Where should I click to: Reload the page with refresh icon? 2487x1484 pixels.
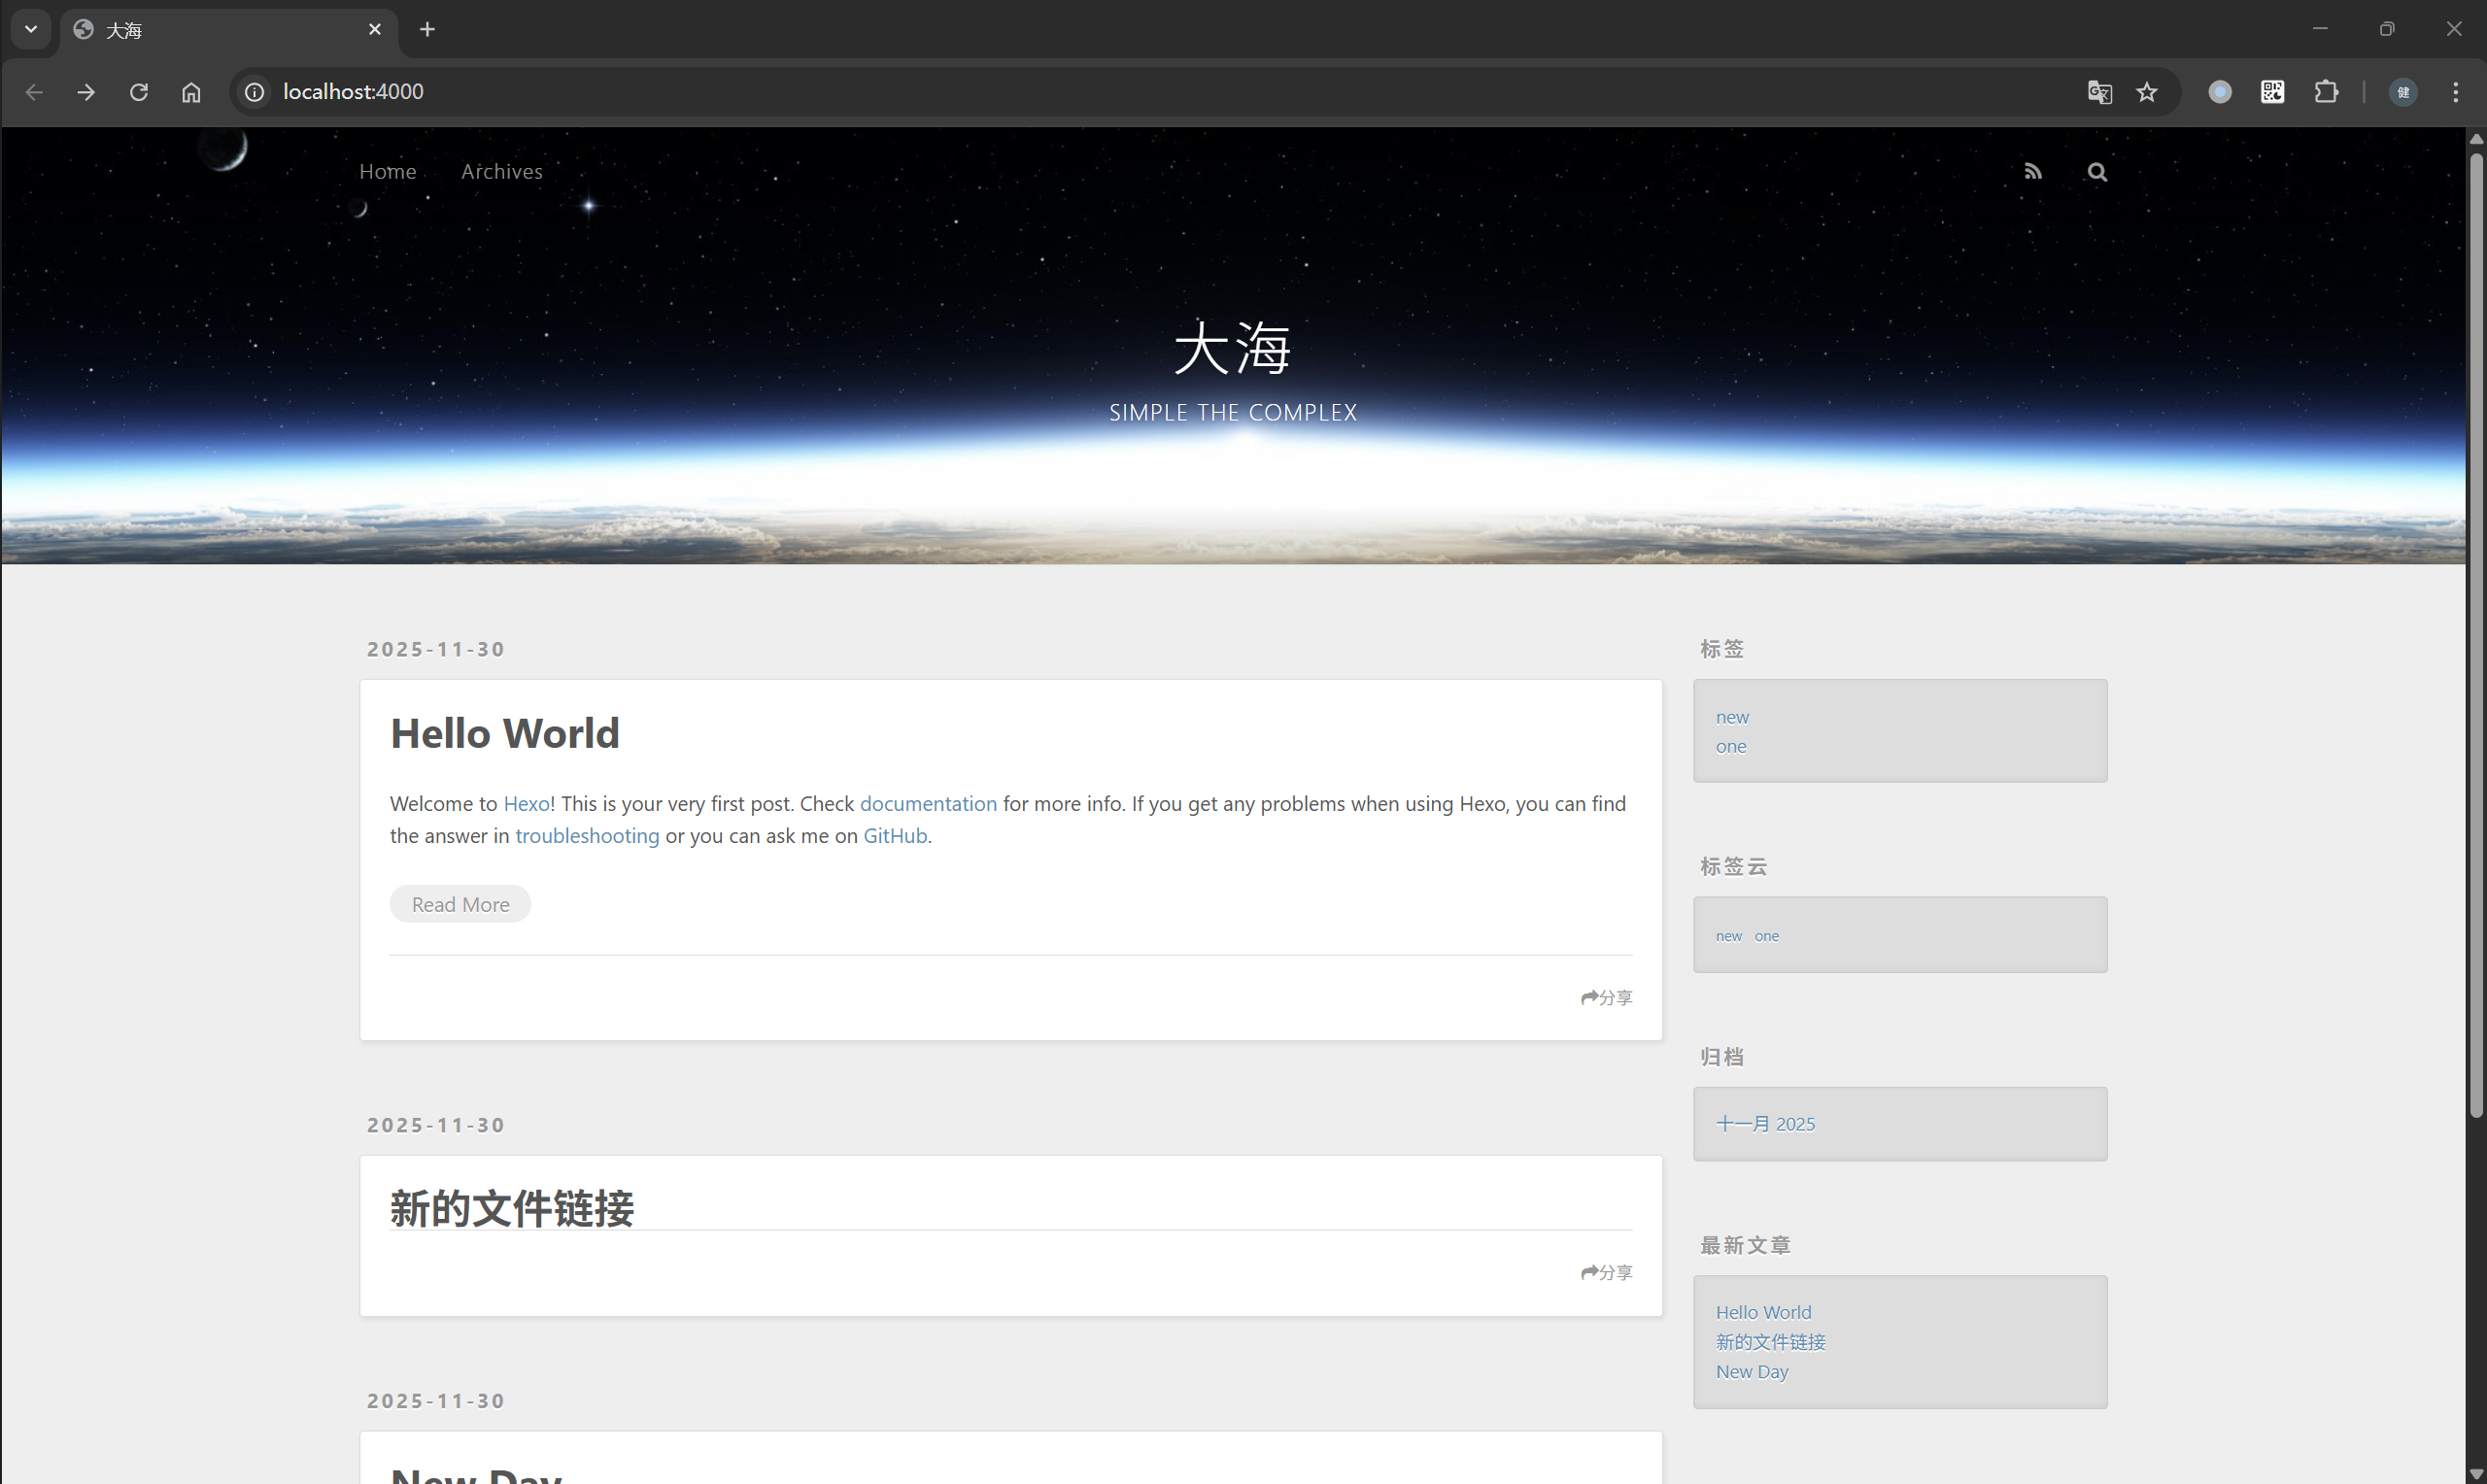(139, 92)
